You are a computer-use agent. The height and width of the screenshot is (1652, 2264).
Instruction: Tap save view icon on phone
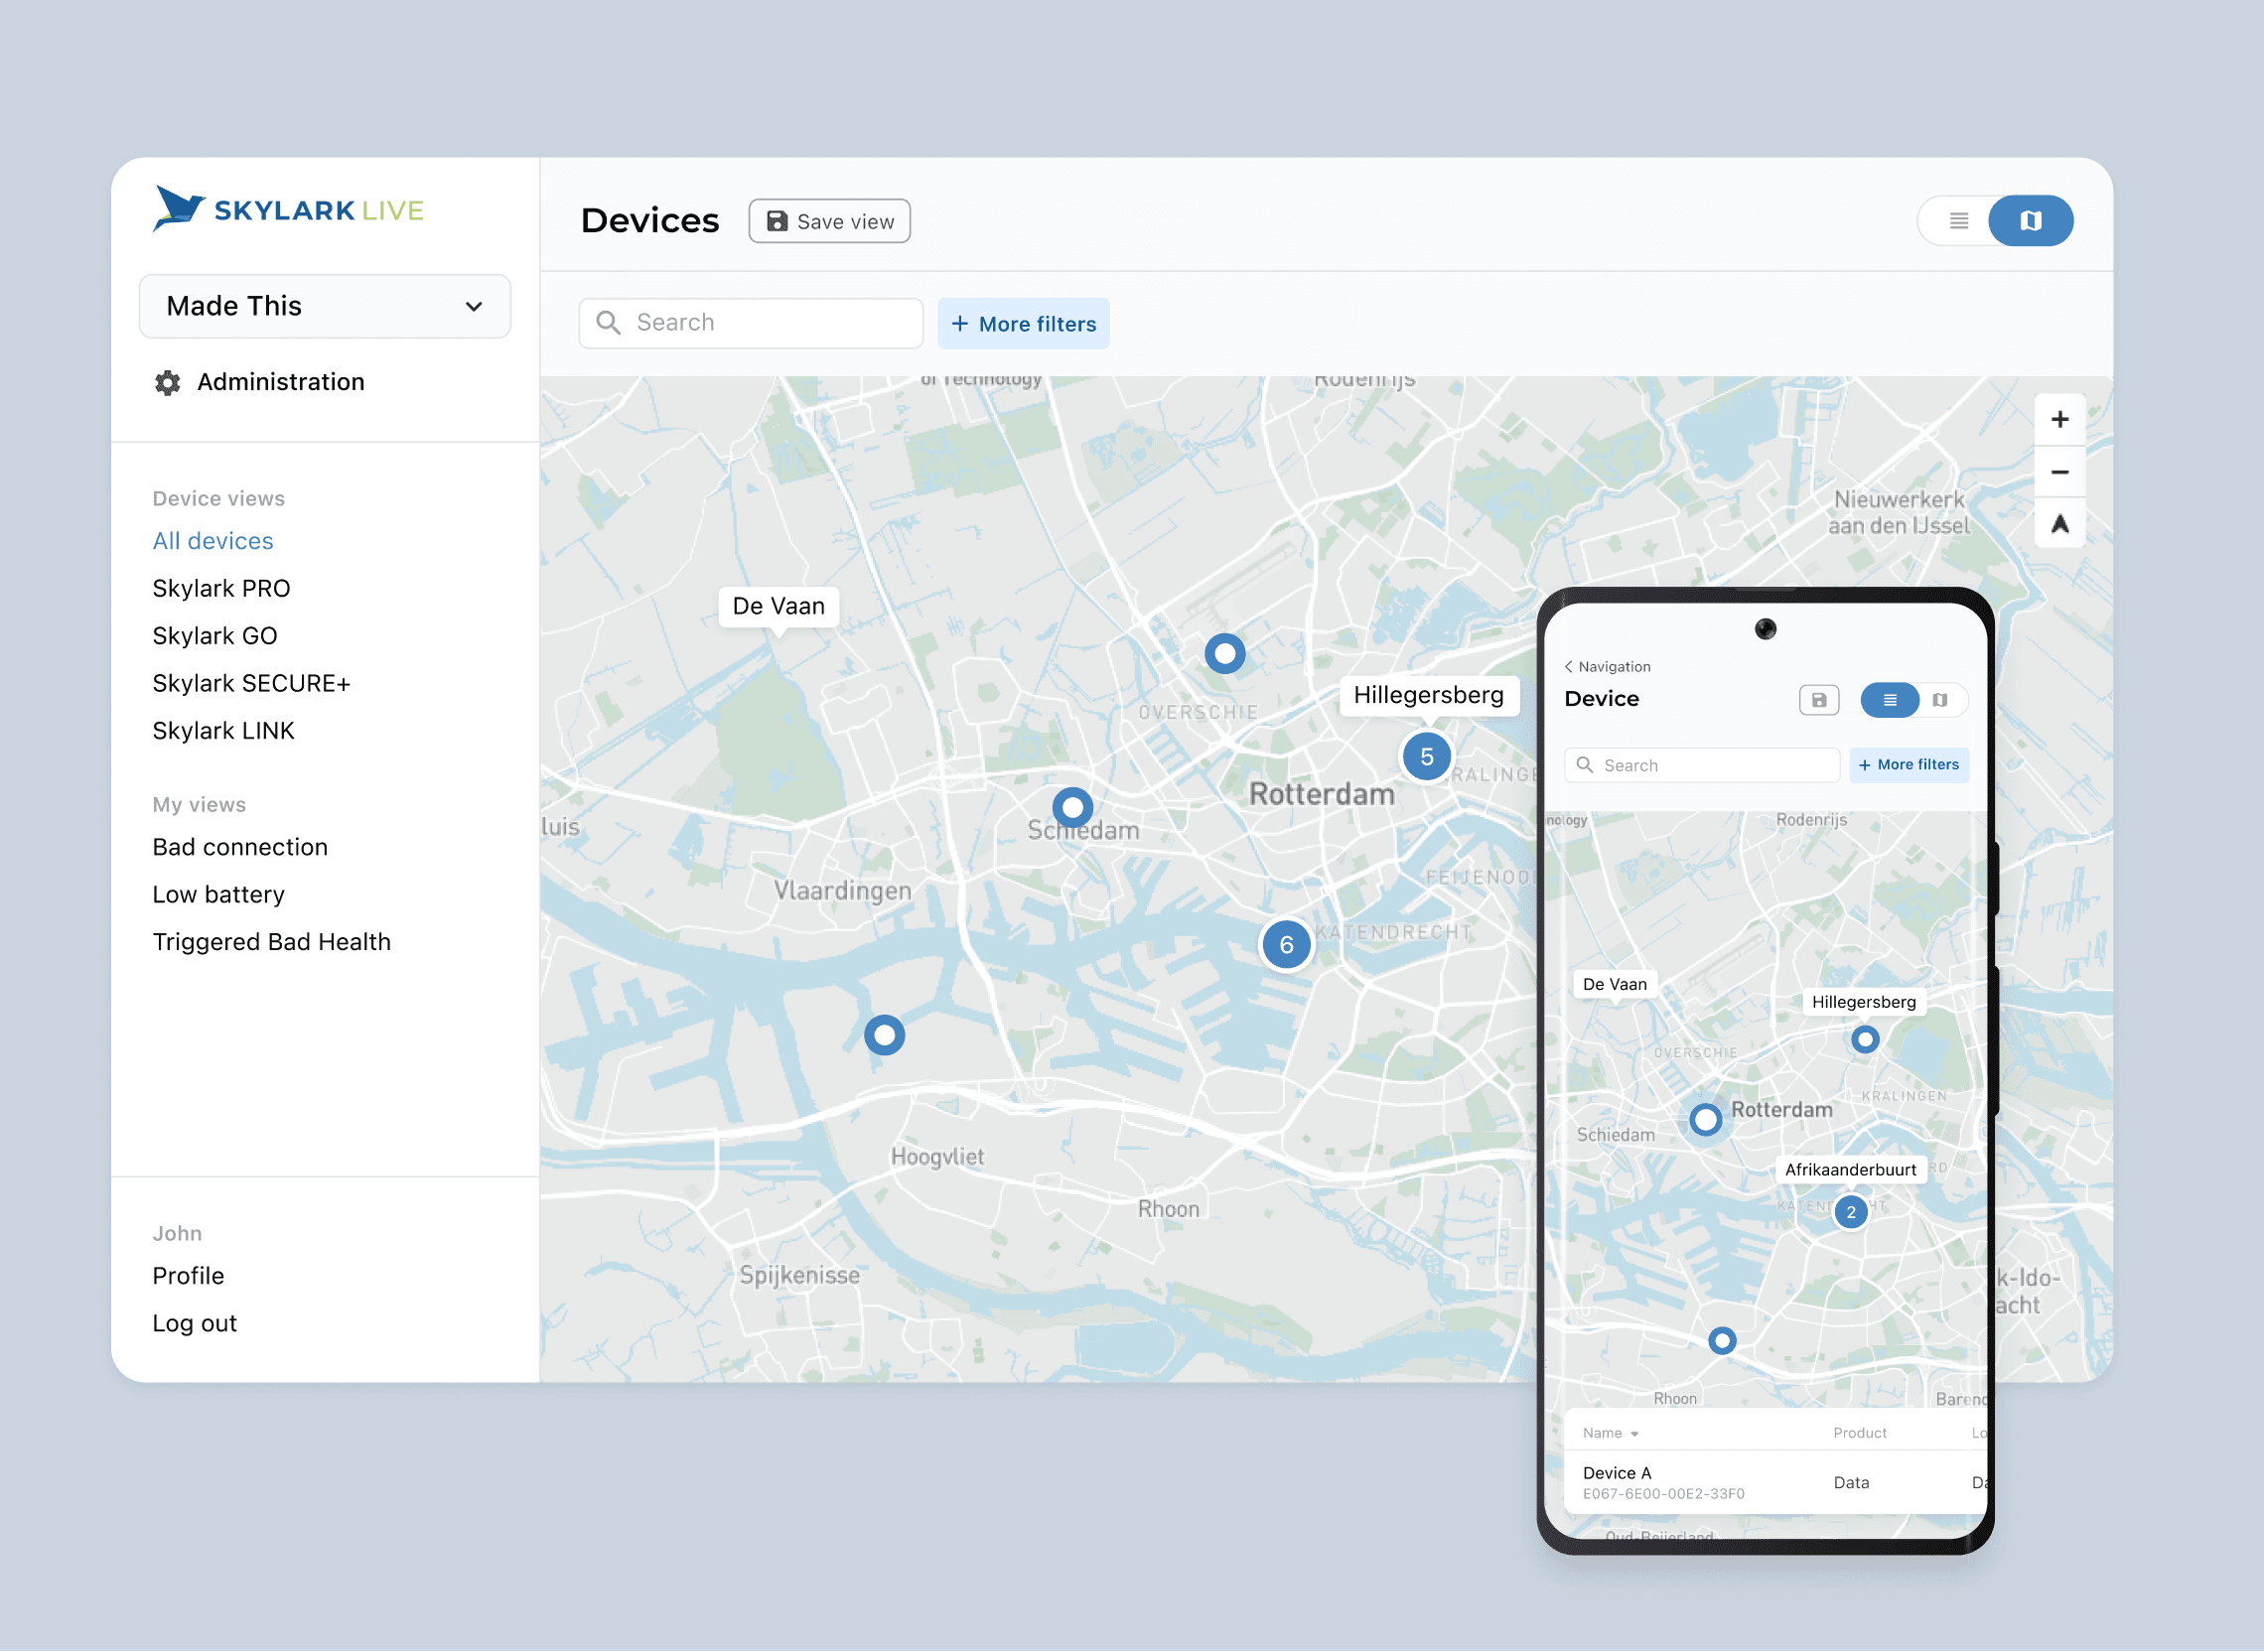(x=1819, y=700)
